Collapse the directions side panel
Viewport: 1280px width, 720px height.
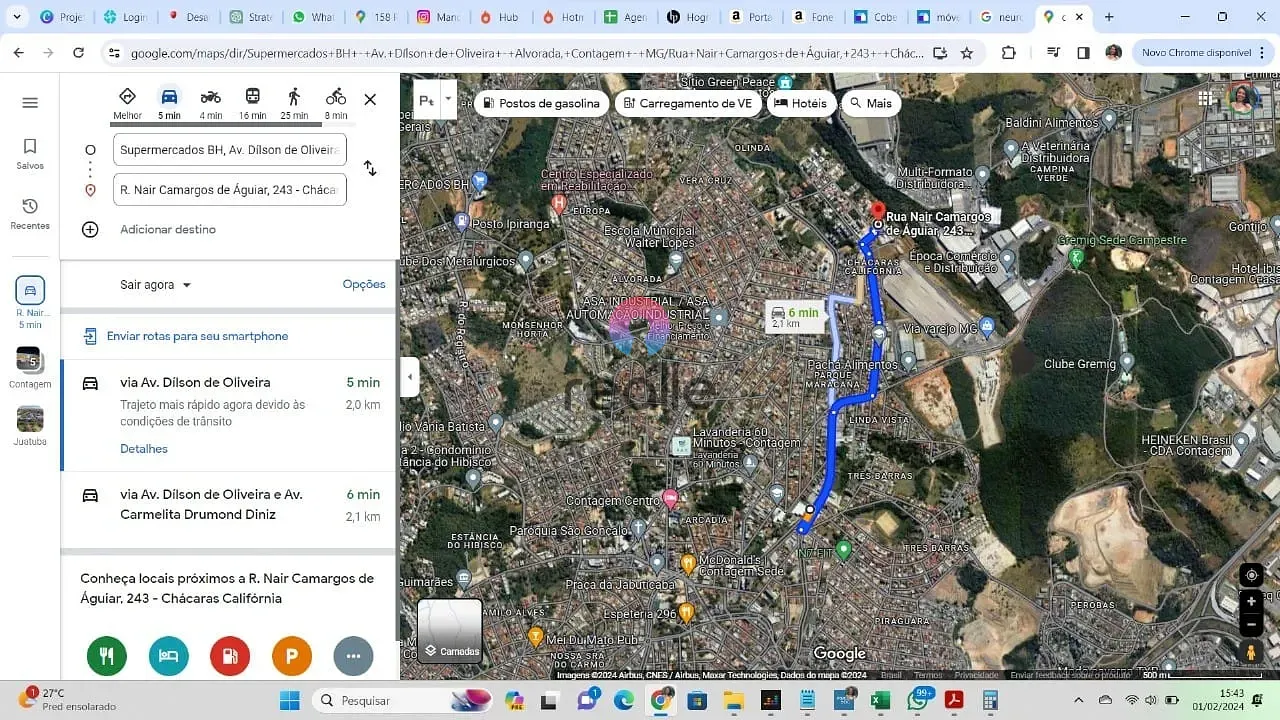(x=409, y=377)
